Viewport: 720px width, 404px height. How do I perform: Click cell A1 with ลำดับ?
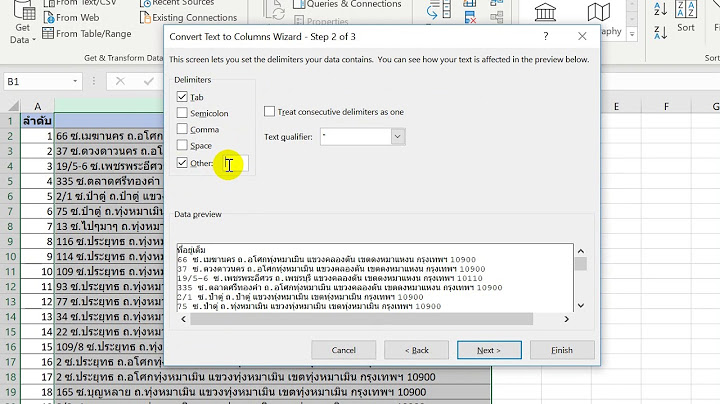tap(38, 121)
